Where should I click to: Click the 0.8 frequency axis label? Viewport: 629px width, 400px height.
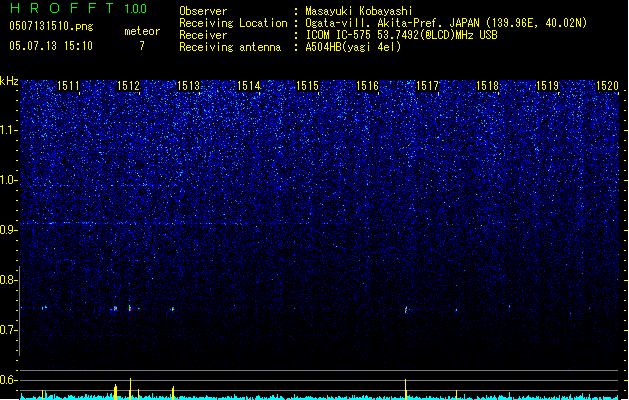click(8, 280)
